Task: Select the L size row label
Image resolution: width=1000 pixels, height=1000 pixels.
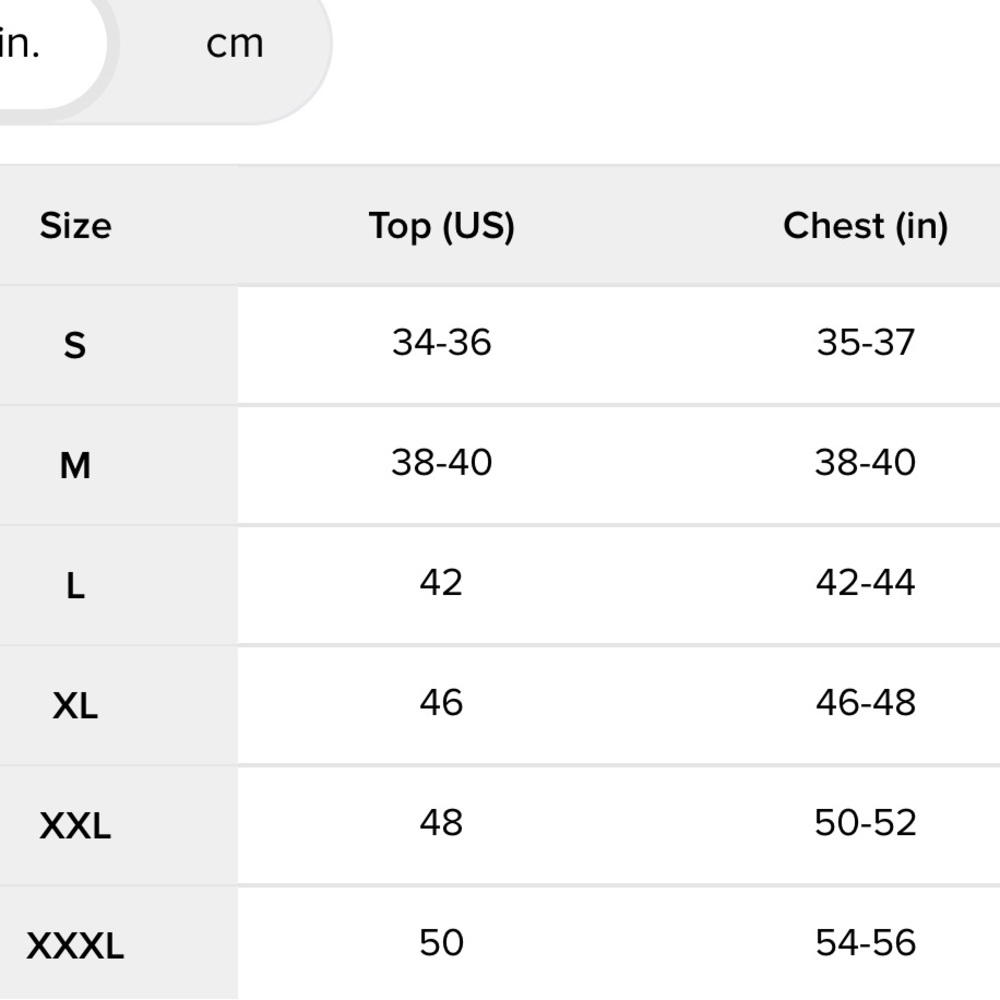Action: pos(75,586)
